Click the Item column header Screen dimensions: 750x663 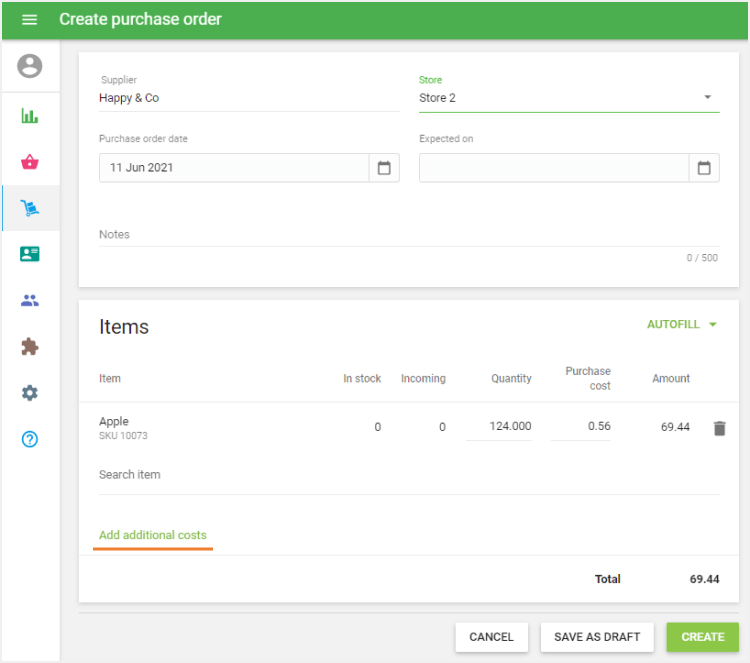[110, 378]
